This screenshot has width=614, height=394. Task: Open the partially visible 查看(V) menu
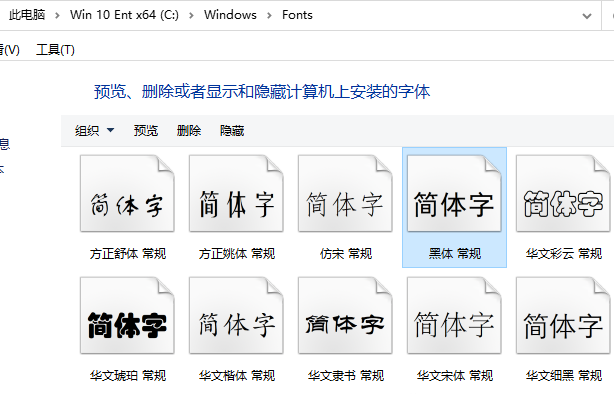click(x=9, y=50)
